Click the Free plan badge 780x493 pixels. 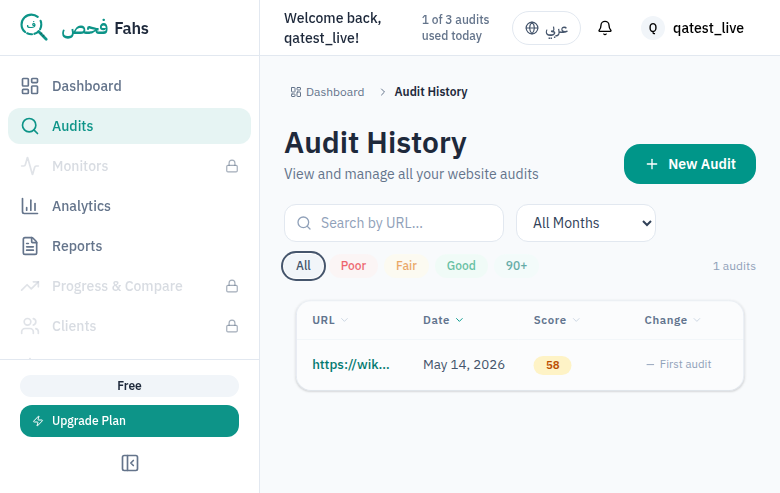(x=129, y=386)
